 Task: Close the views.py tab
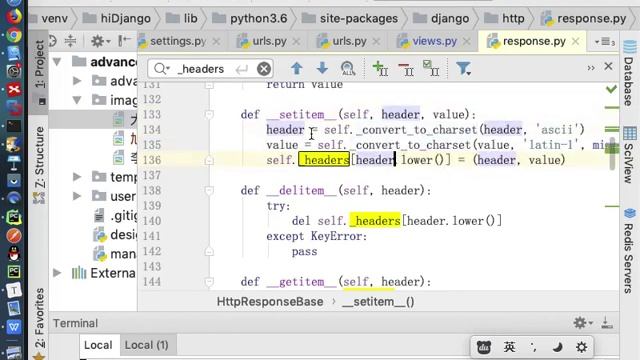pos(467,41)
